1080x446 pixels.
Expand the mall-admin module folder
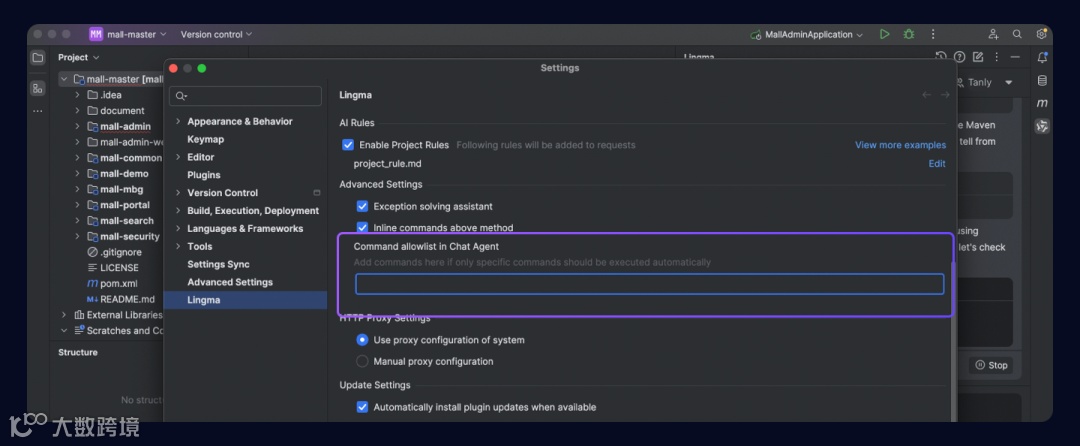click(78, 127)
